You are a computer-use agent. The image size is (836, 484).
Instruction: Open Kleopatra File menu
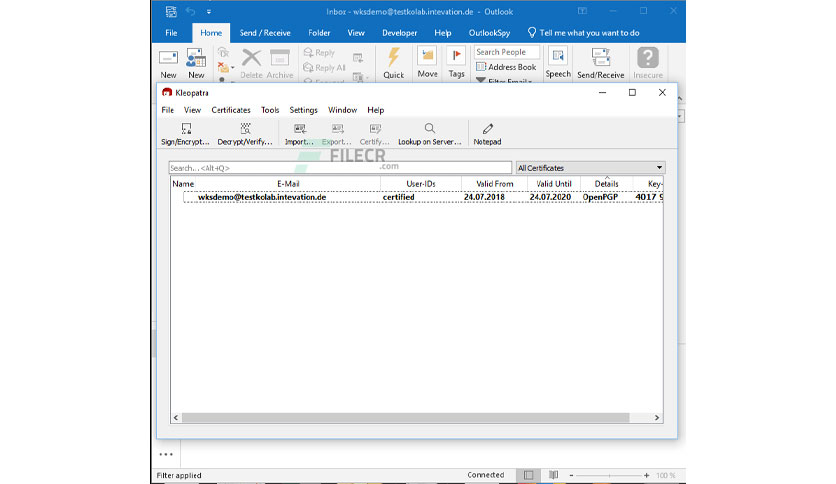[x=167, y=110]
